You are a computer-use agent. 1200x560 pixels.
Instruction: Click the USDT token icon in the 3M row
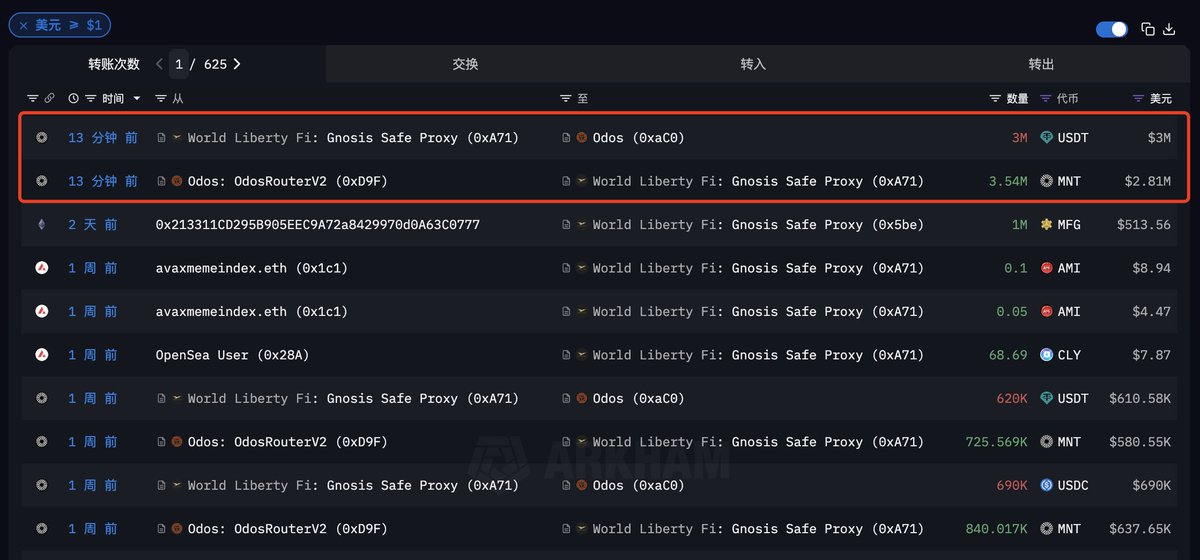pos(1047,138)
